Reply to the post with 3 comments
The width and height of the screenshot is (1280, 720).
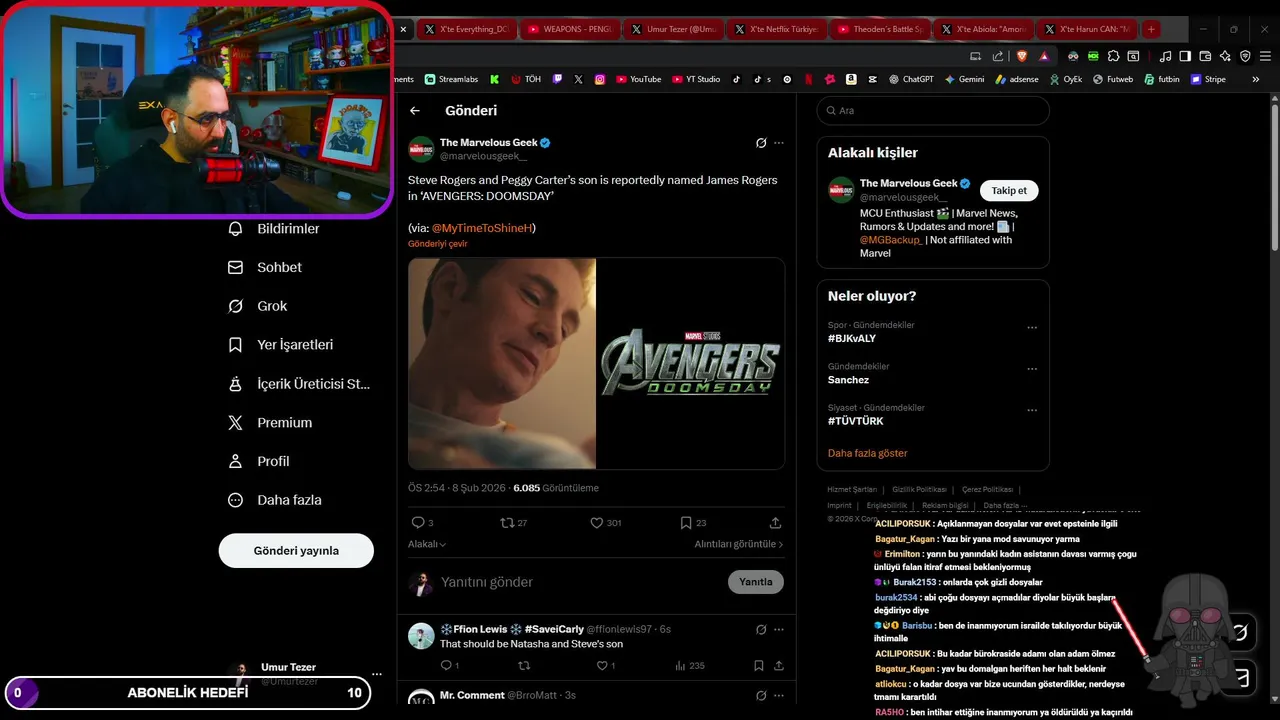[x=422, y=523]
